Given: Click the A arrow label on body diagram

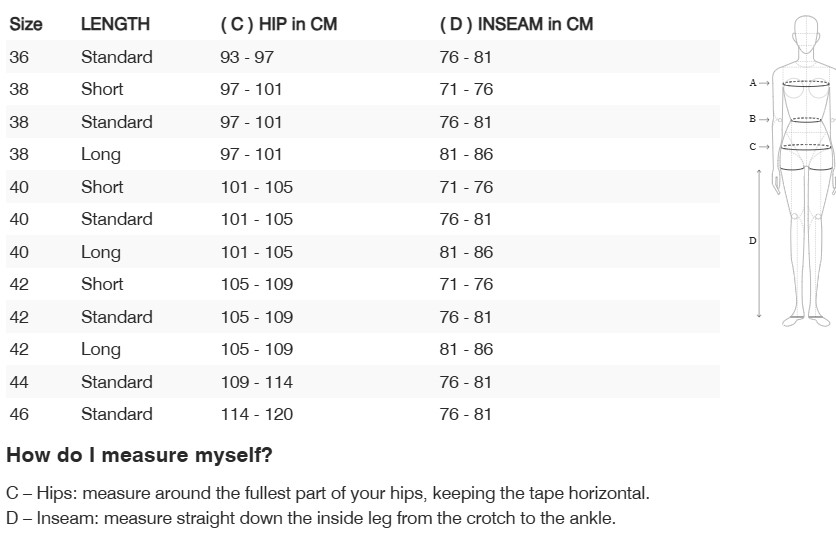Looking at the screenshot, I should 759,83.
